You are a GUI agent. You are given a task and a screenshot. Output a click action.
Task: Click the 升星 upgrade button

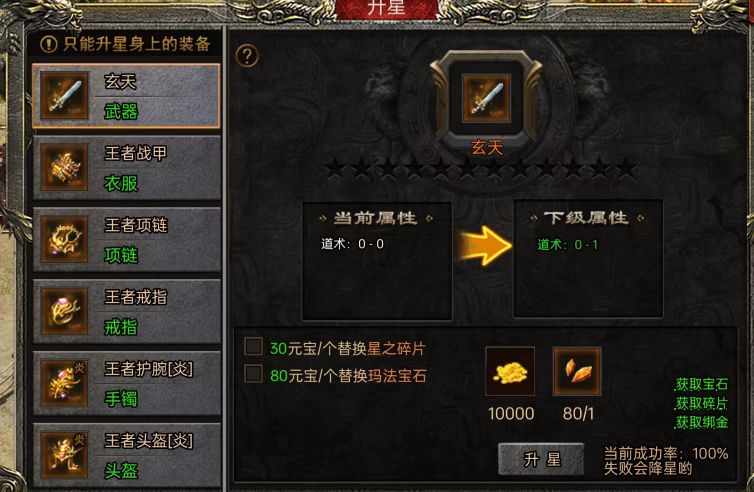[x=541, y=459]
